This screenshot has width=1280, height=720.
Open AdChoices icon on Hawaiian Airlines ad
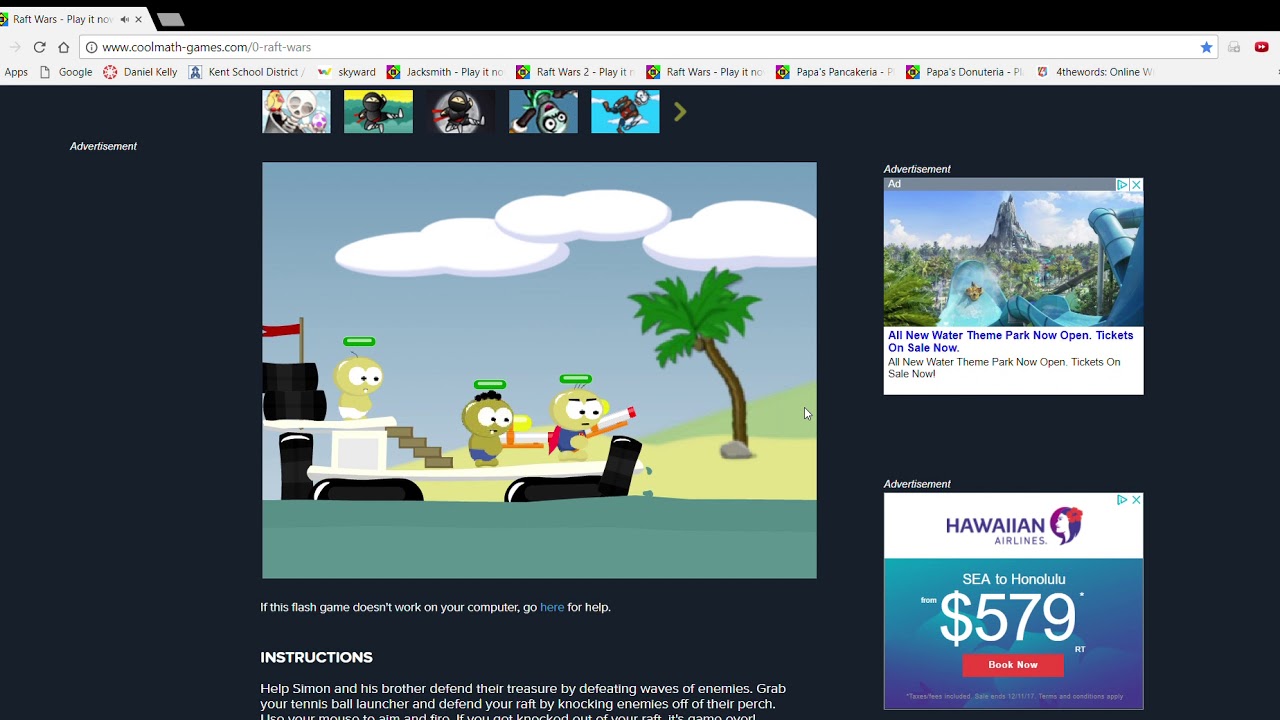(x=1122, y=500)
